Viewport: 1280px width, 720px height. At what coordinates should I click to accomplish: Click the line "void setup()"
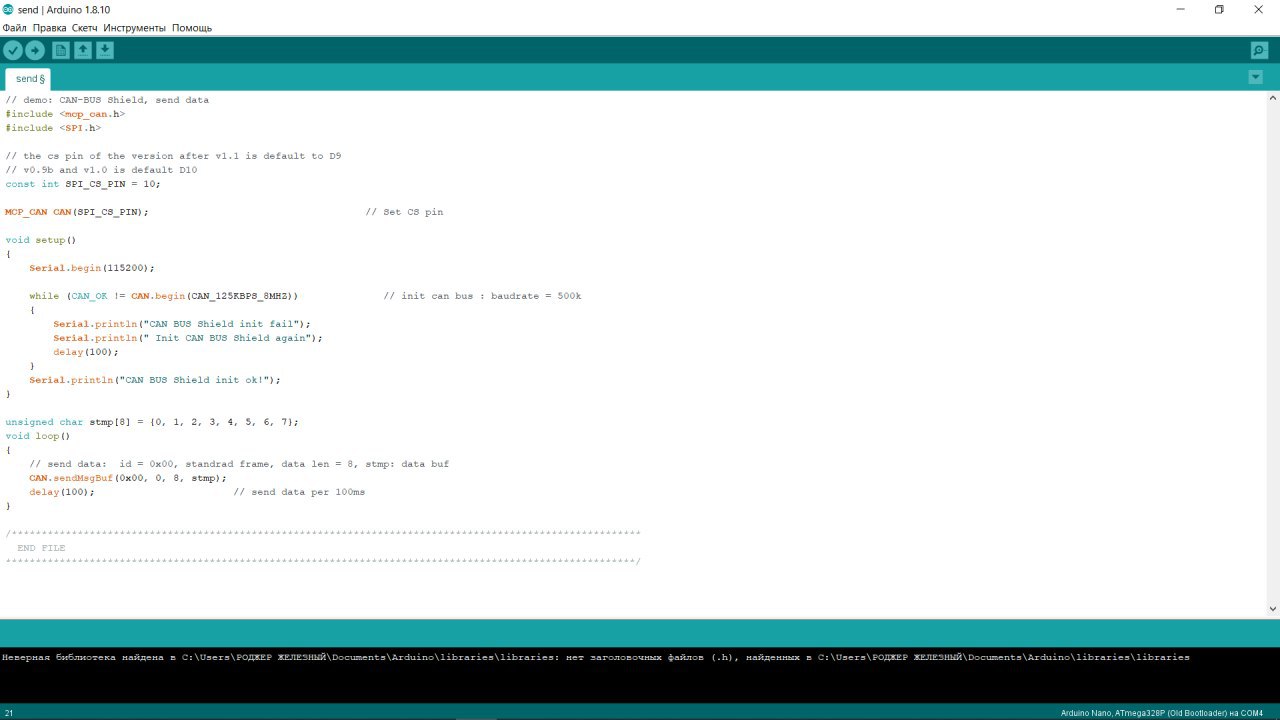(x=41, y=240)
